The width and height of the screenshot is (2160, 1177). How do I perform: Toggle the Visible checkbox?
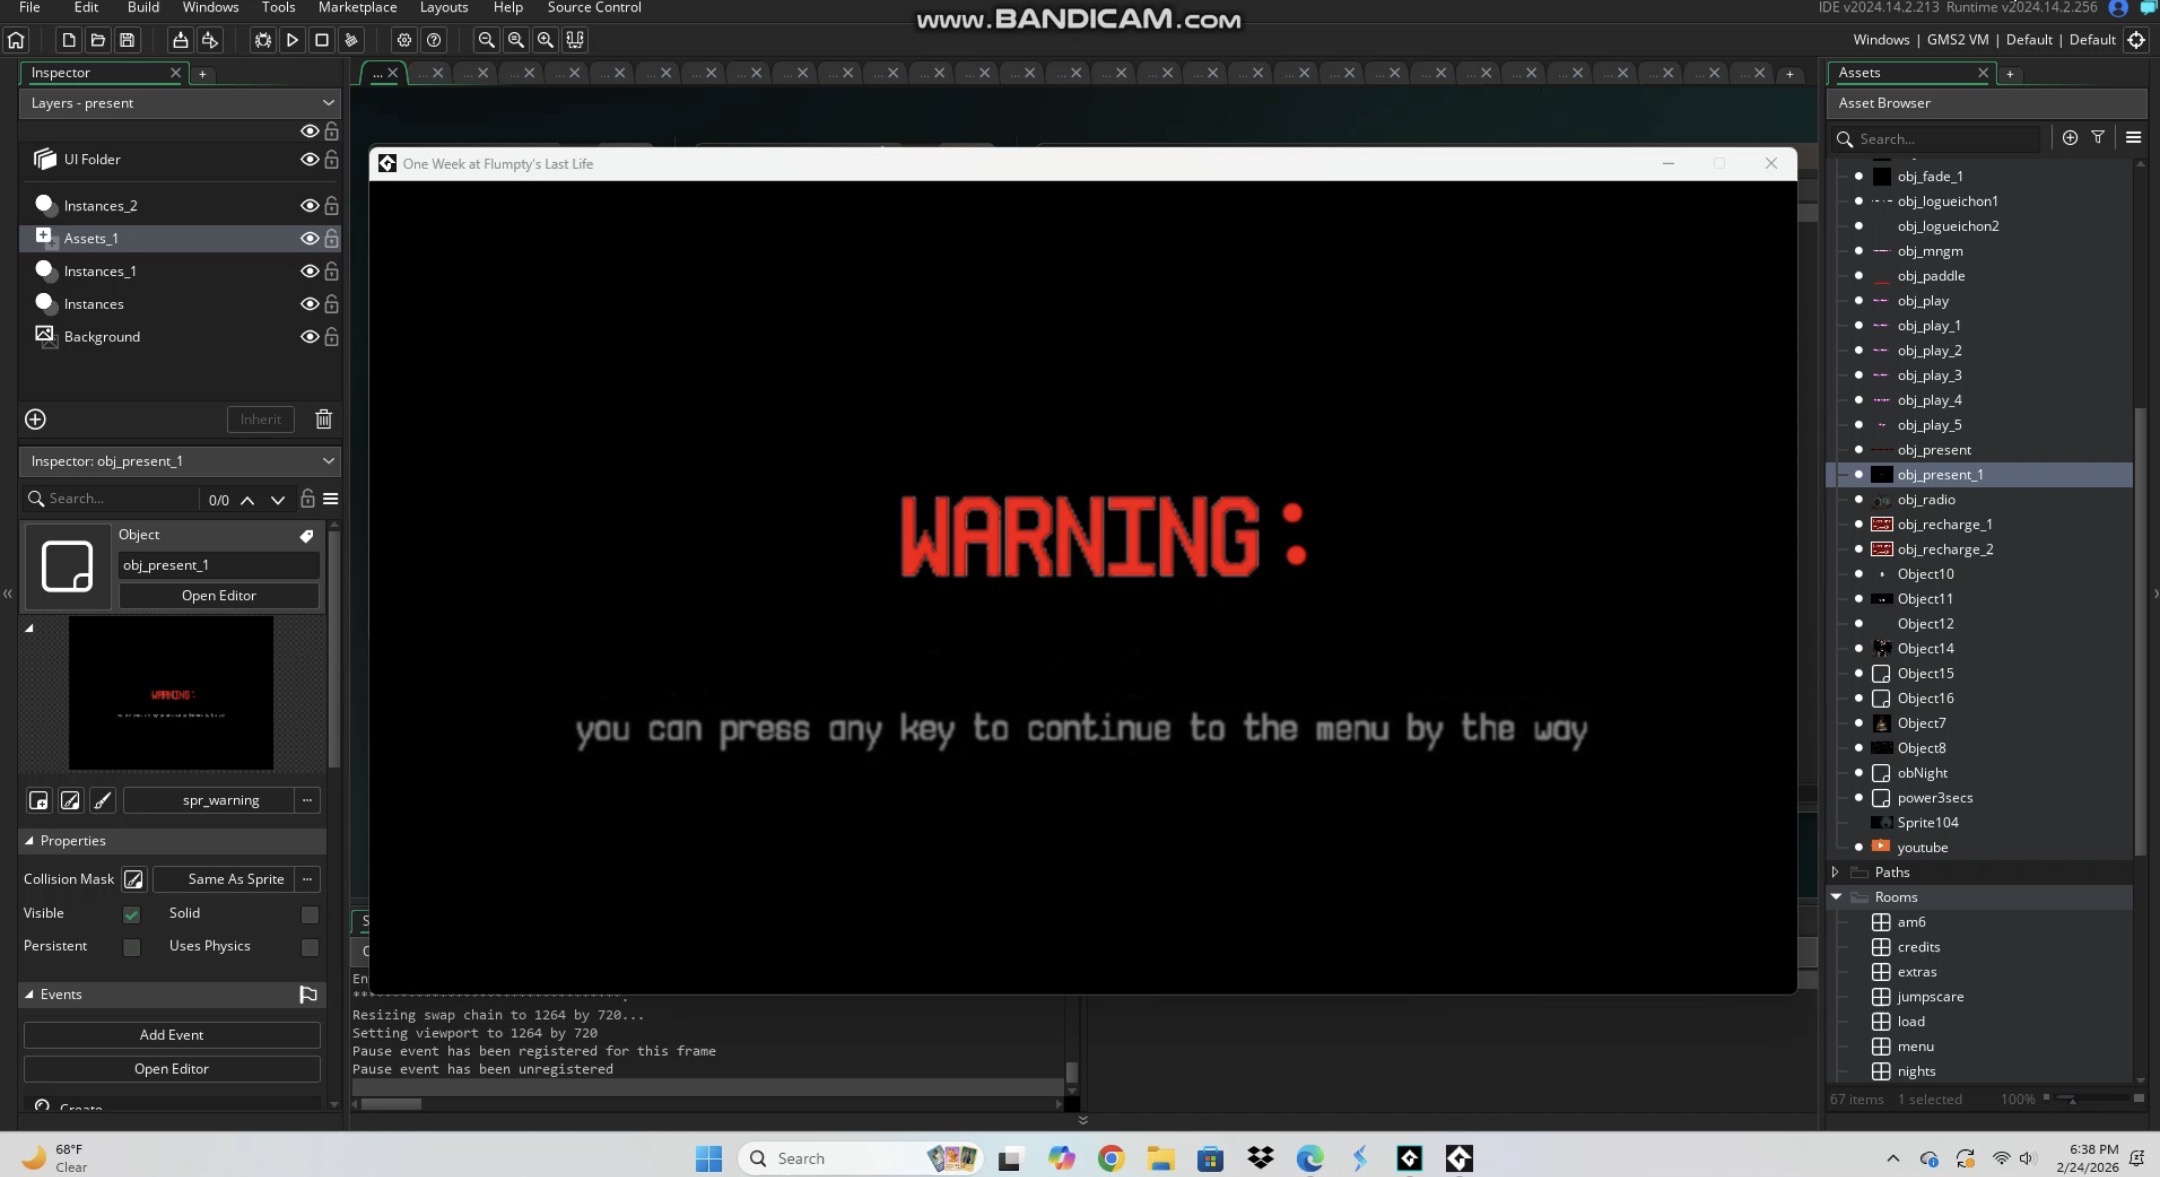pyautogui.click(x=131, y=914)
